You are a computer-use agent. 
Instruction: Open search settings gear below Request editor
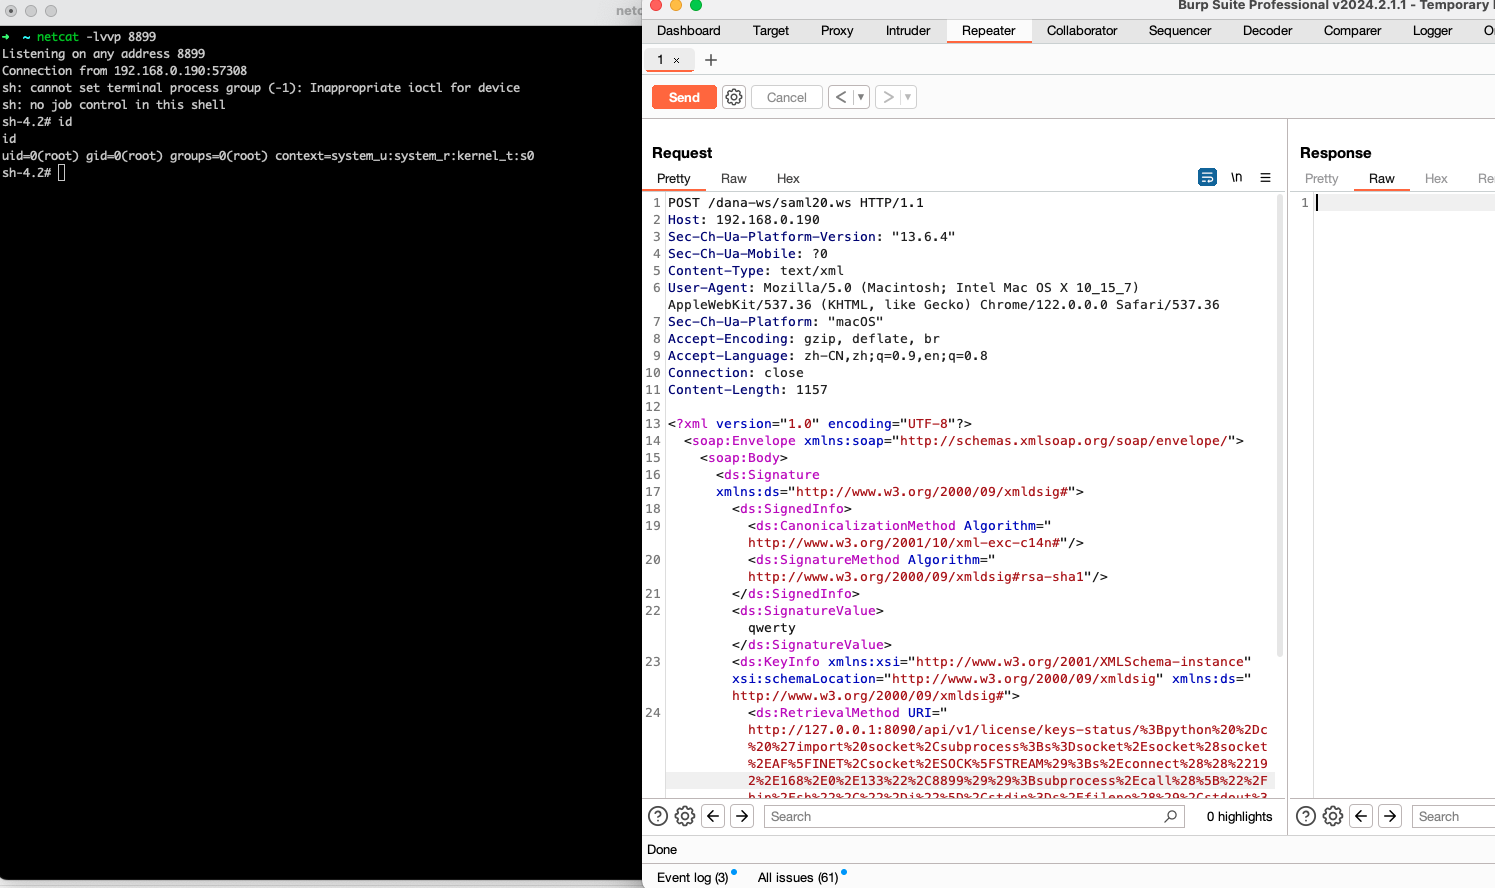[685, 816]
